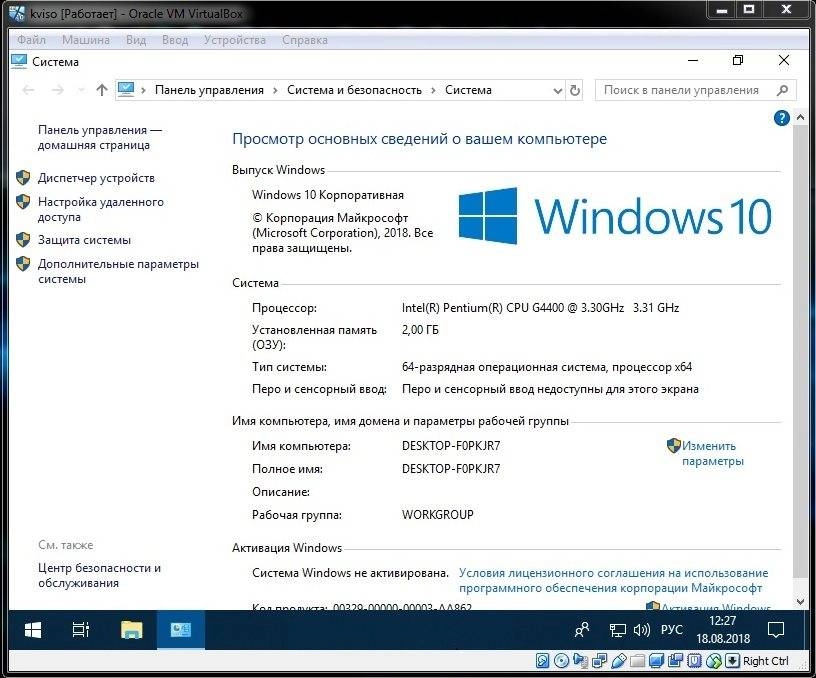
Task: Open the Windows Start menu
Action: [33, 630]
